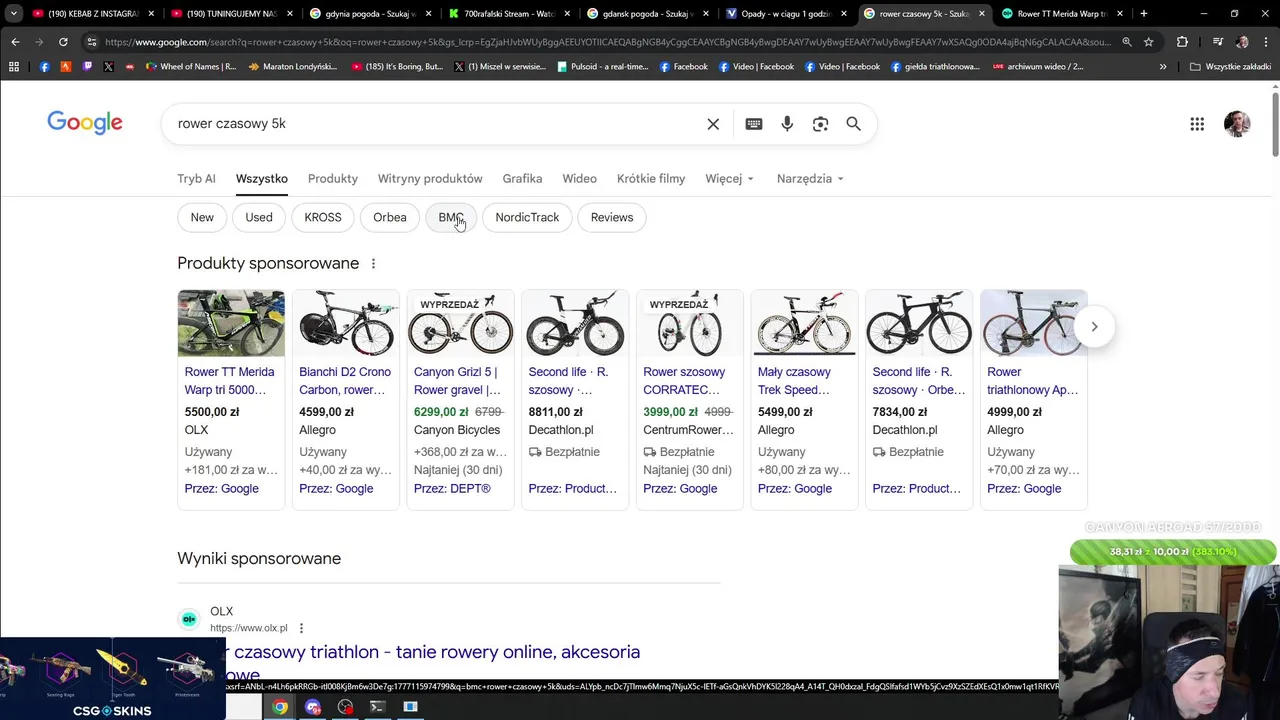This screenshot has width=1280, height=720.
Task: Open the three-dot menu beside the olx.pl result
Action: tap(301, 628)
